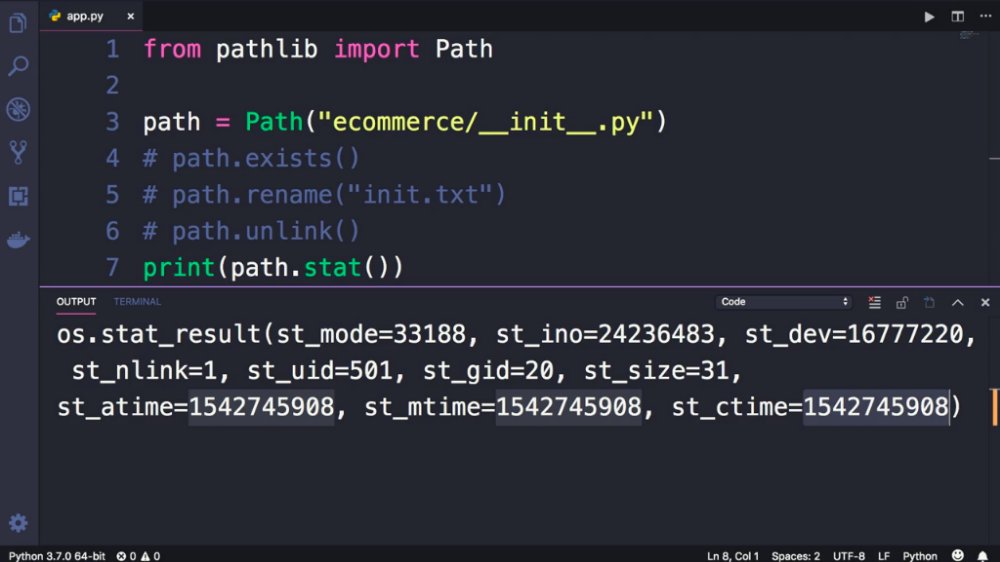Screen dimensions: 1000x562
Task: Click st_uid=501 in the output
Action: pyautogui.click(x=320, y=371)
